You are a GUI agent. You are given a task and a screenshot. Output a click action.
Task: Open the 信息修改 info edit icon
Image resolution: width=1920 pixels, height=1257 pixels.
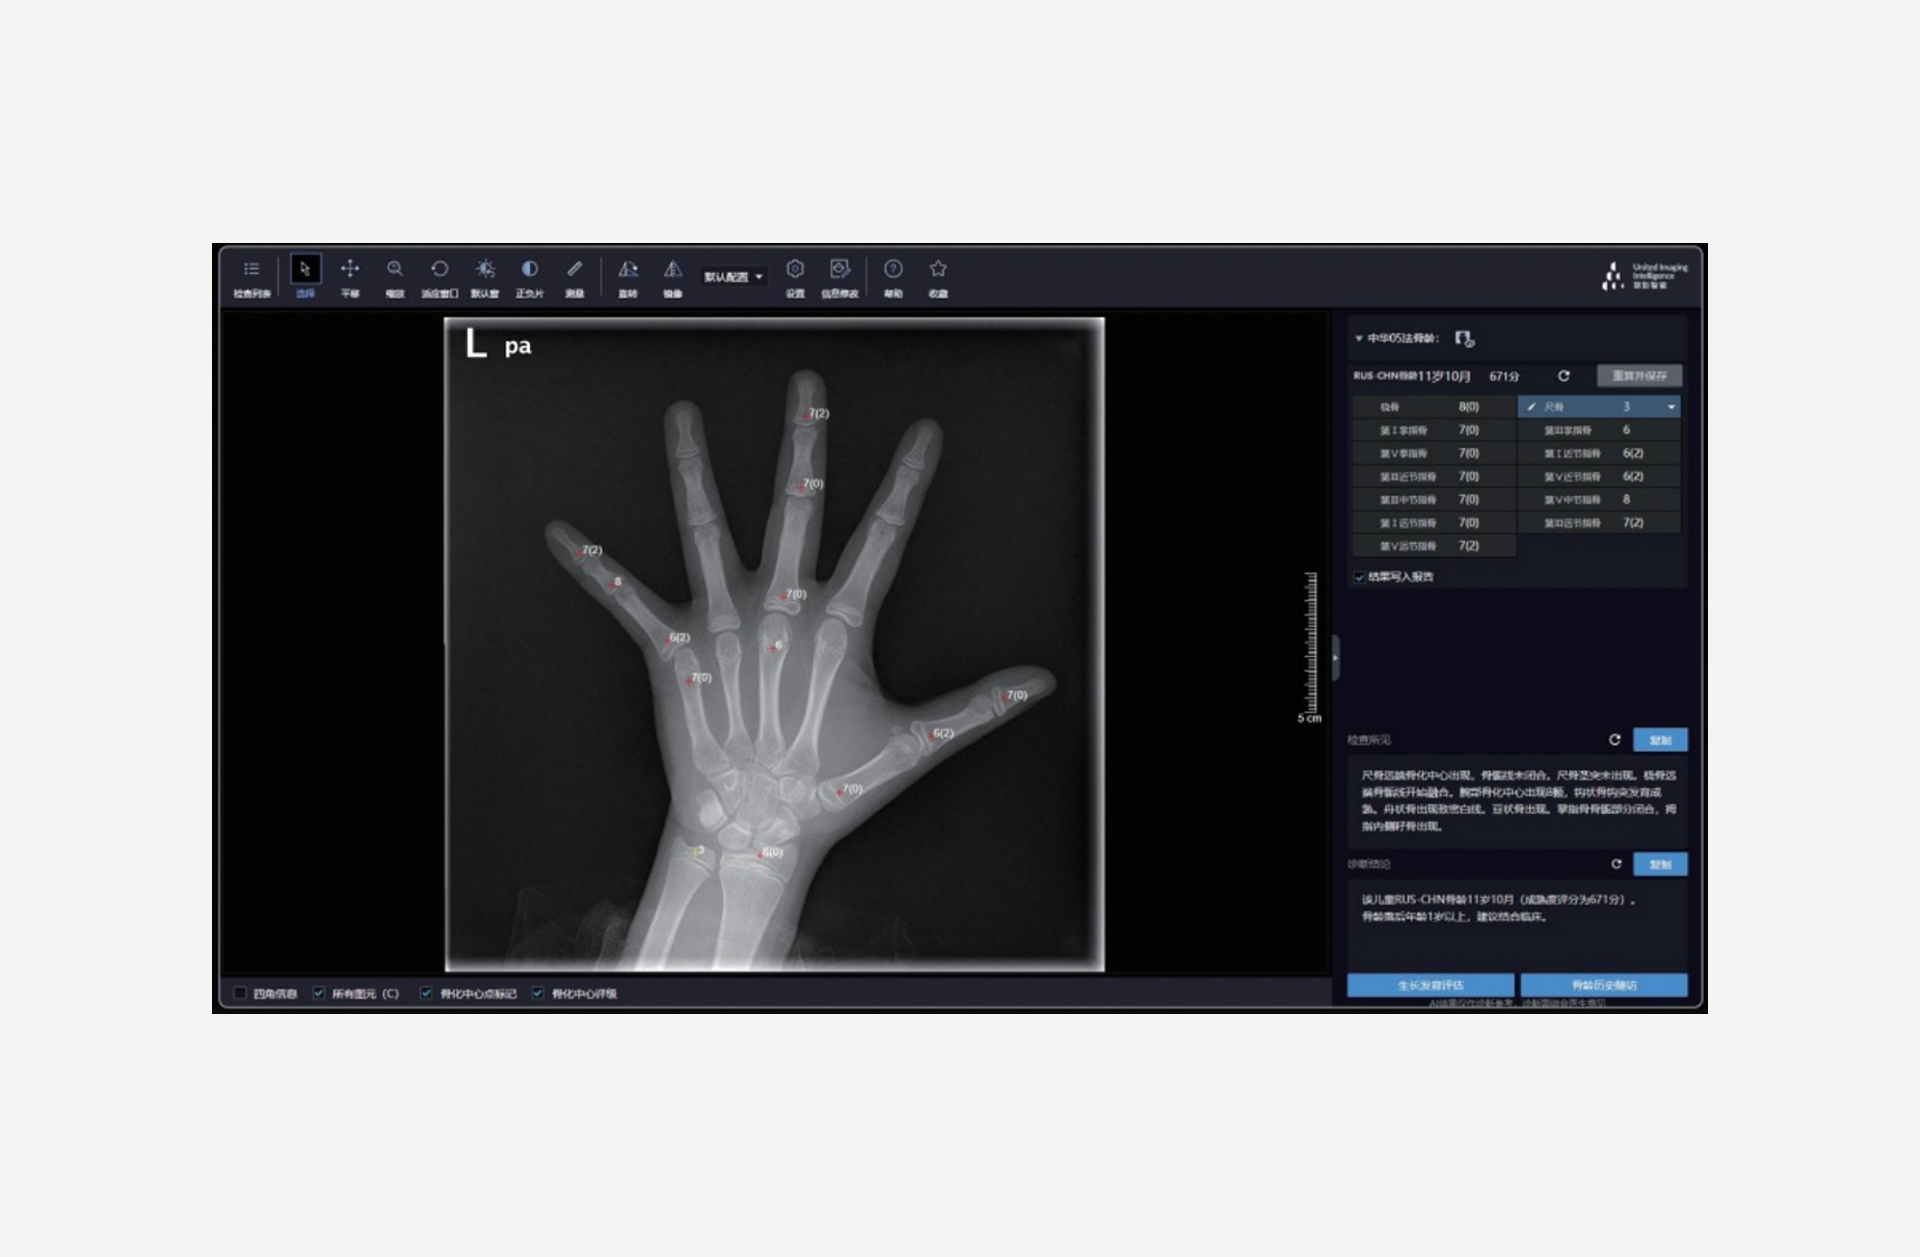[839, 270]
